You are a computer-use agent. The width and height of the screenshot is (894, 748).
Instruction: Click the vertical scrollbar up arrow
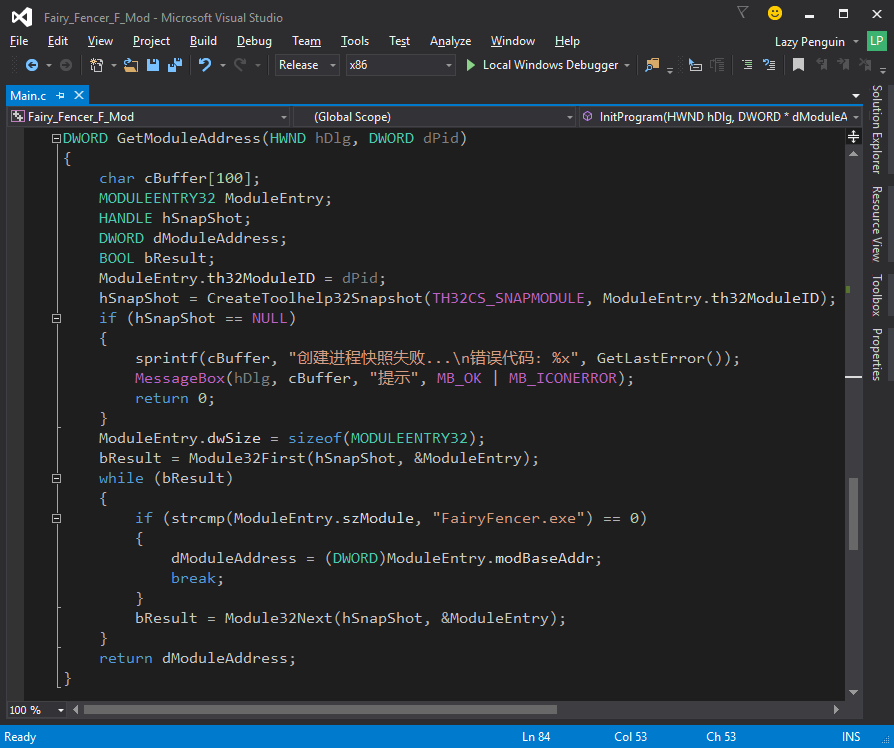pos(854,154)
